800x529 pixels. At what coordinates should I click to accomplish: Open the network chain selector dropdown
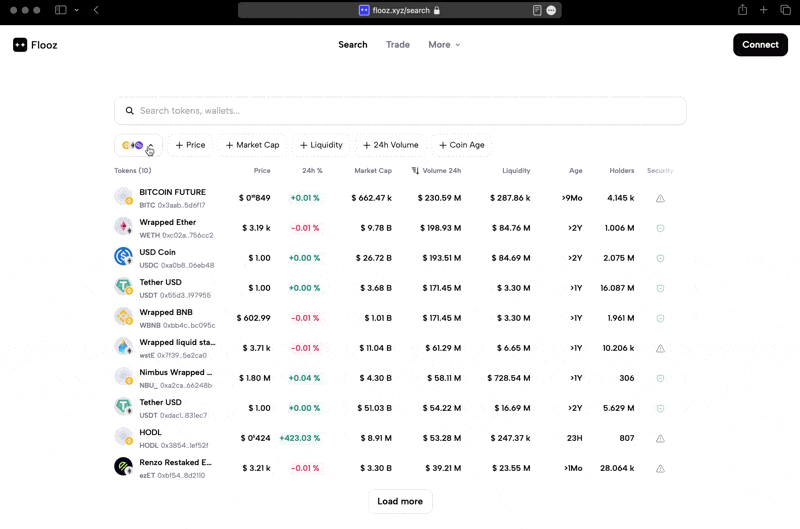[138, 145]
